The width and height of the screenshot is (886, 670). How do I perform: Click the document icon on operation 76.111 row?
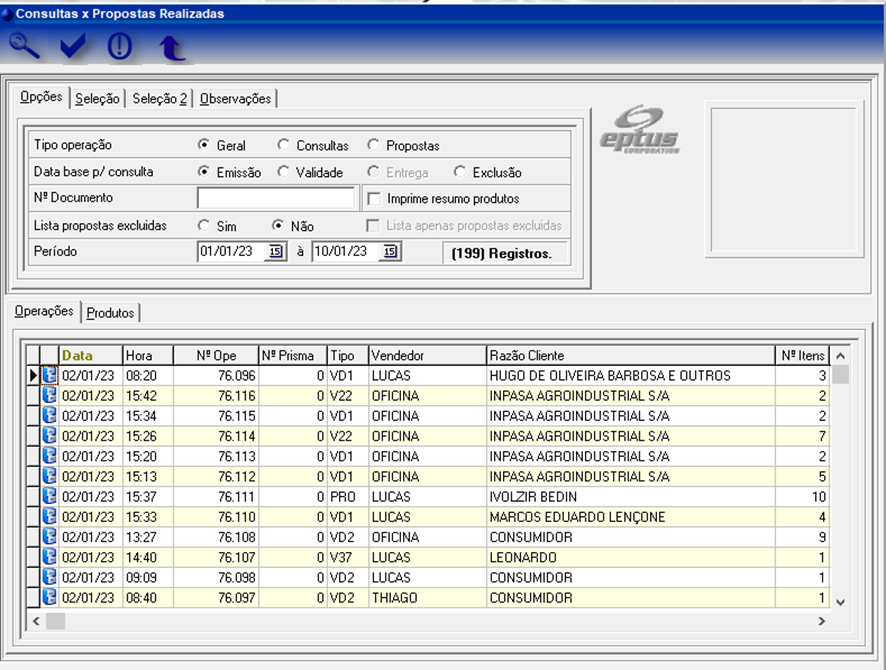(x=49, y=497)
